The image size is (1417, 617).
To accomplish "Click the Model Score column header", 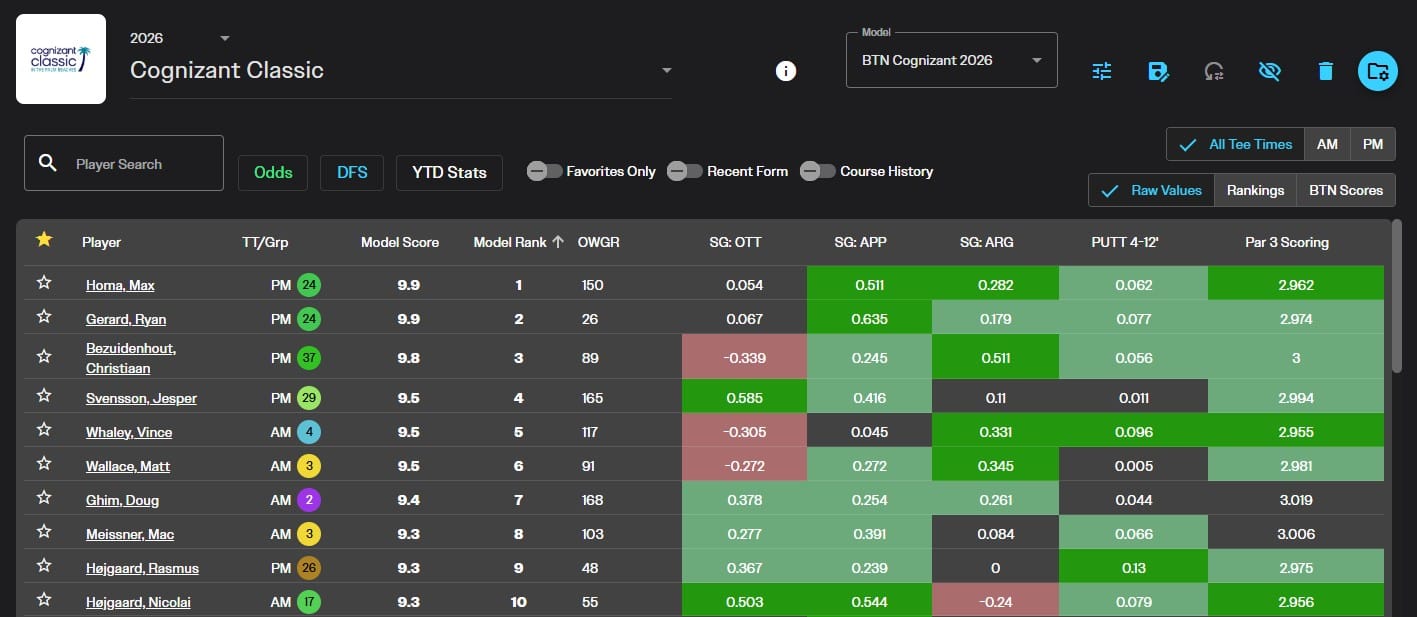I will pyautogui.click(x=400, y=242).
